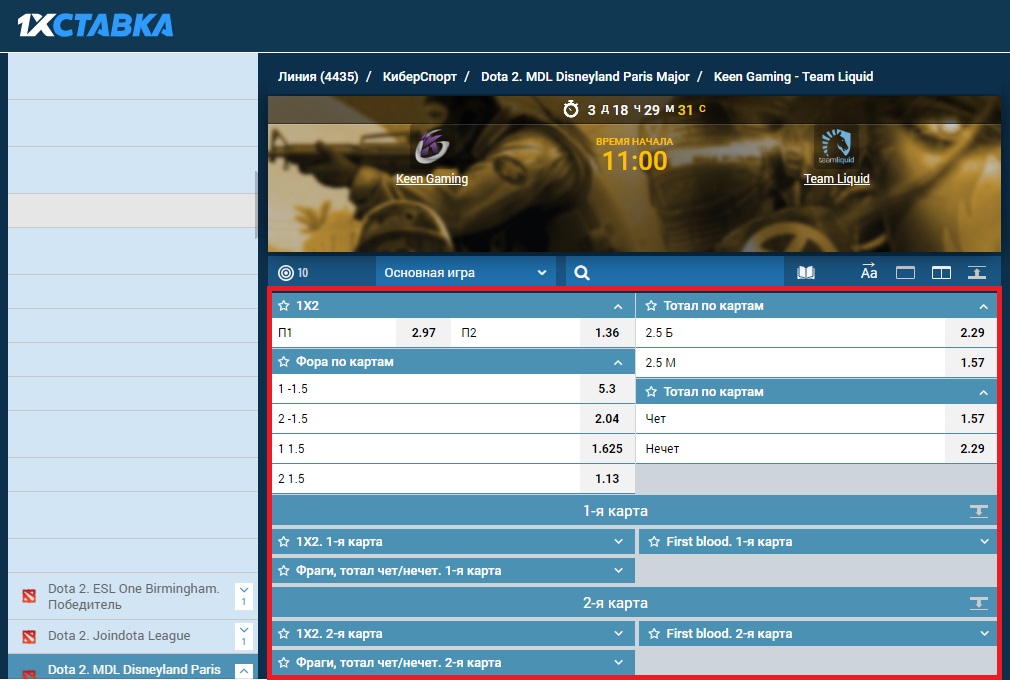Click the Dota 2 icon beside Joindota League

(x=29, y=636)
